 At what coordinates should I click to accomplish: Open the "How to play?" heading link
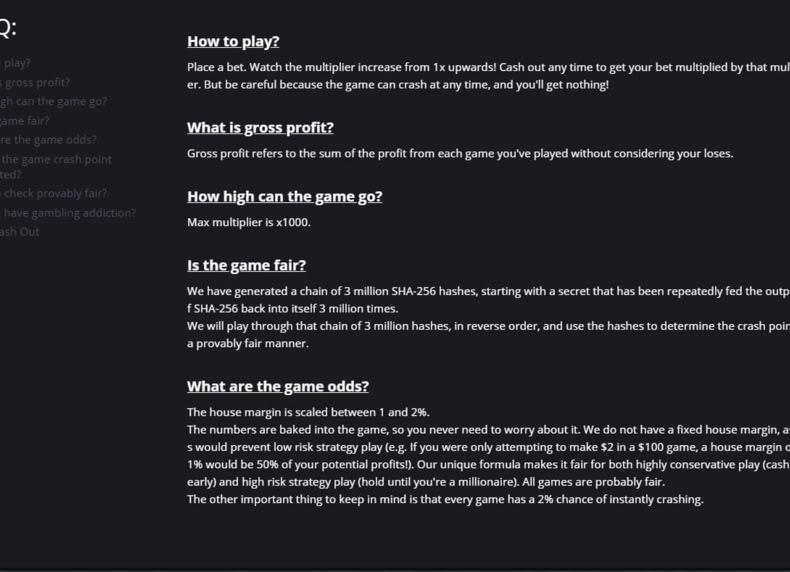(233, 41)
